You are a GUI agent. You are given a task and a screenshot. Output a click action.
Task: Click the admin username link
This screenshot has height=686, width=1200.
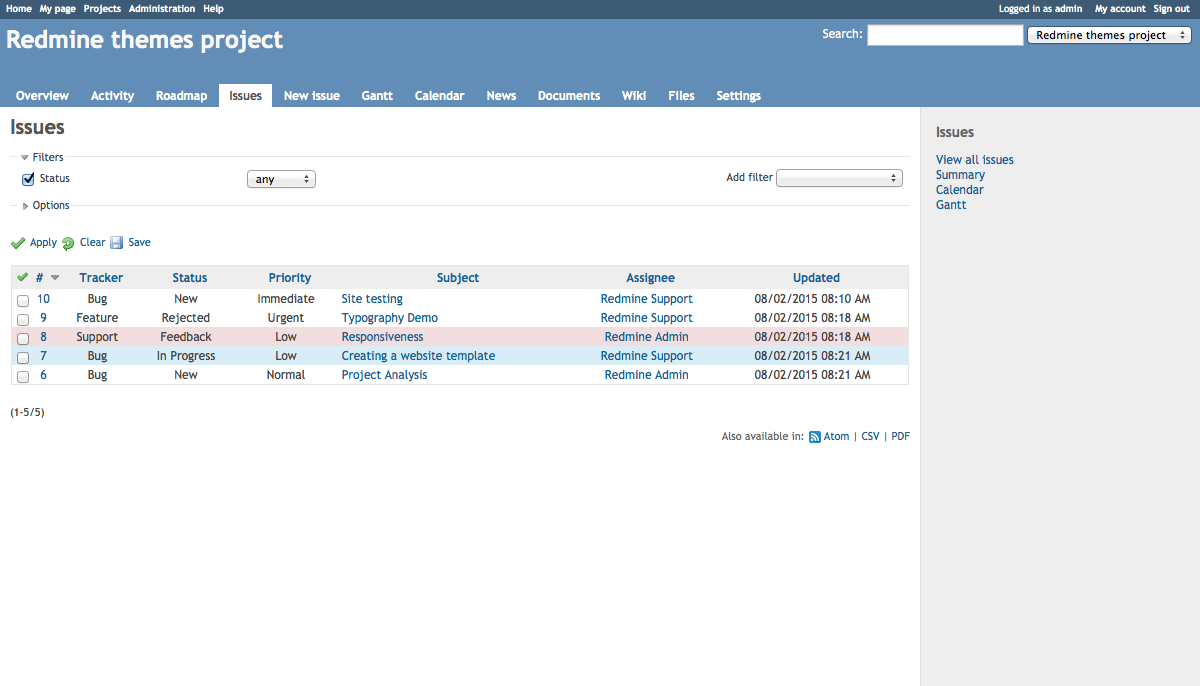(1068, 8)
